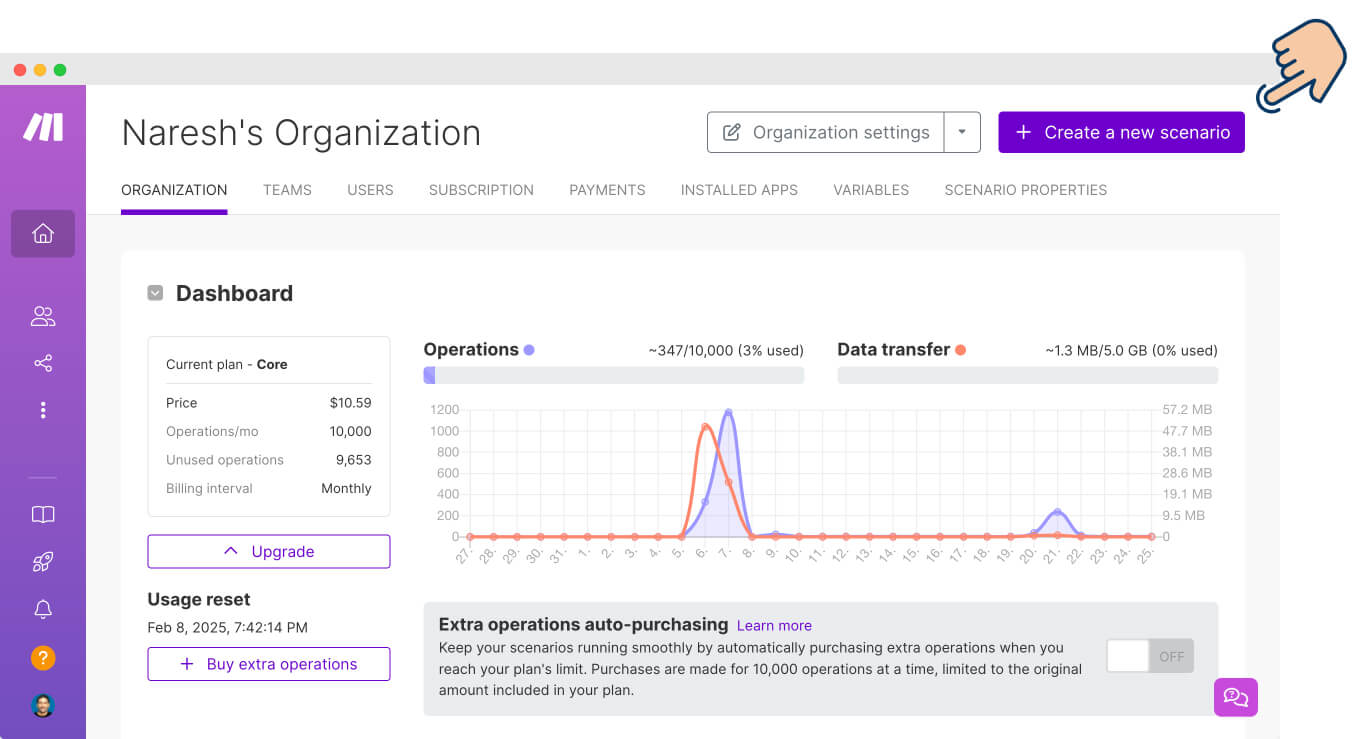
Task: Open the Home dashboard from the sidebar
Action: tap(42, 233)
